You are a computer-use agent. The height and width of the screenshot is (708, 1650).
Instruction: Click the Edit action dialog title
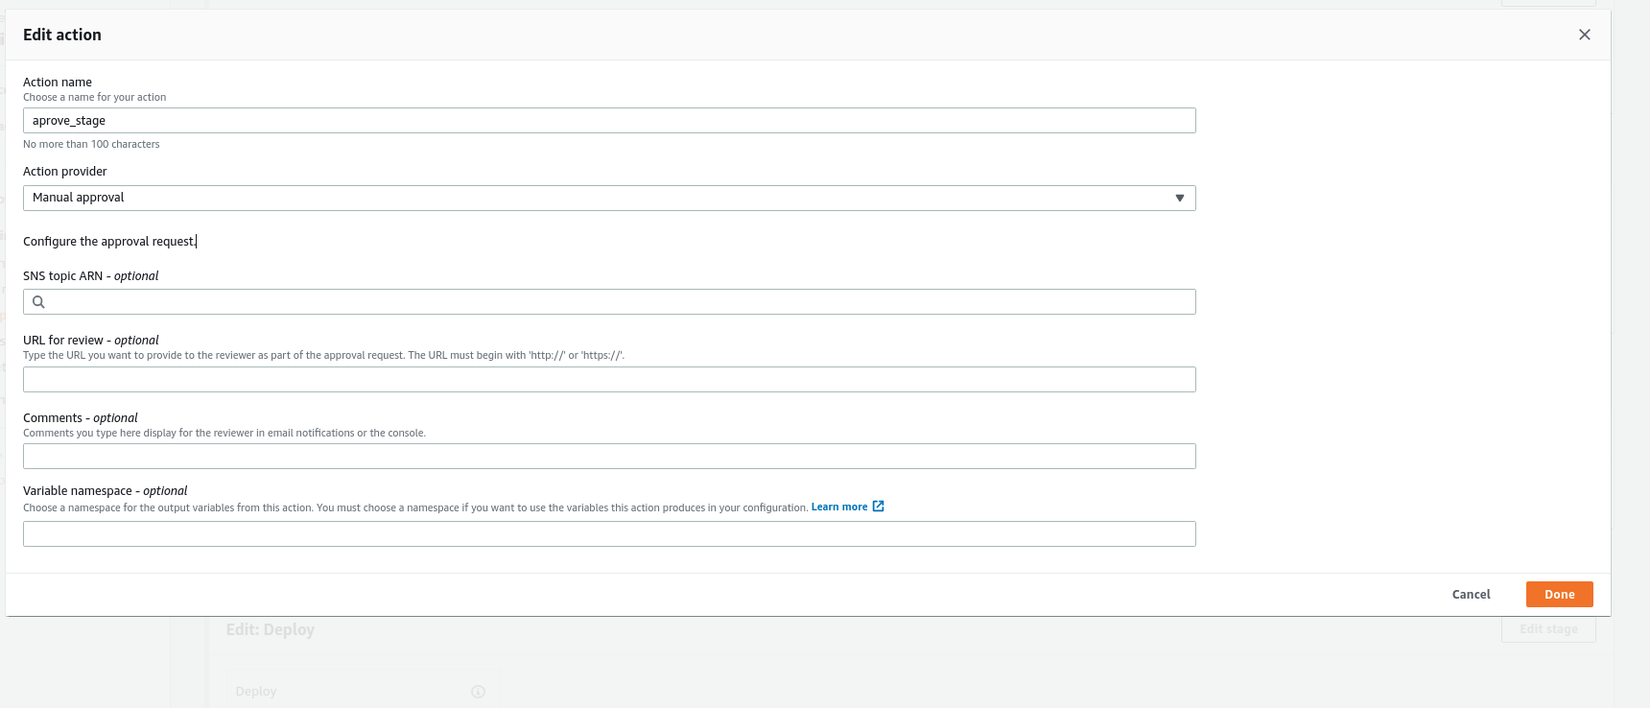pos(62,35)
